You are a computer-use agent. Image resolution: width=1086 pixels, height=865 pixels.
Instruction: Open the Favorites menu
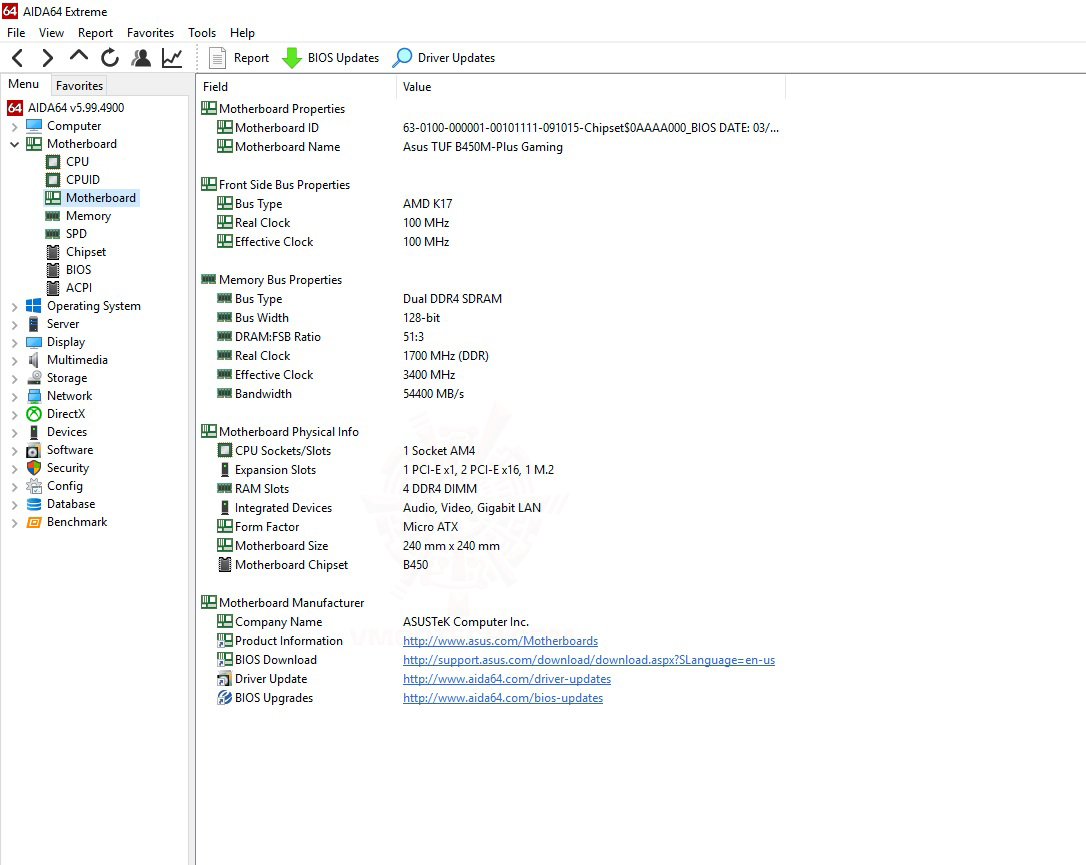[x=150, y=33]
